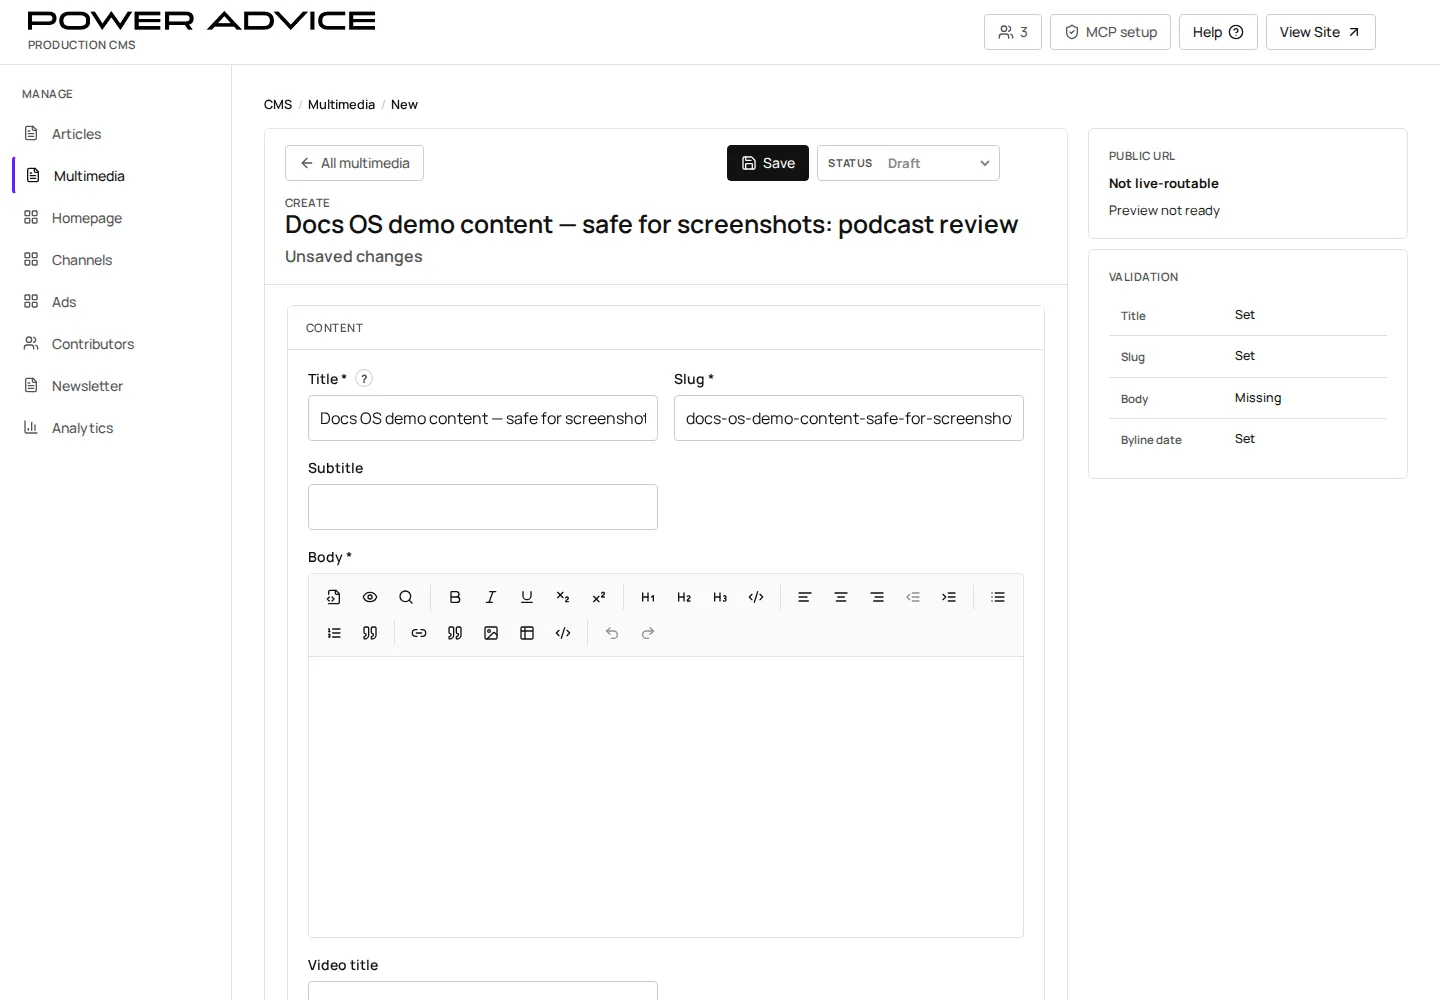Click into the Subtitle input field
1440x1000 pixels.
point(483,507)
